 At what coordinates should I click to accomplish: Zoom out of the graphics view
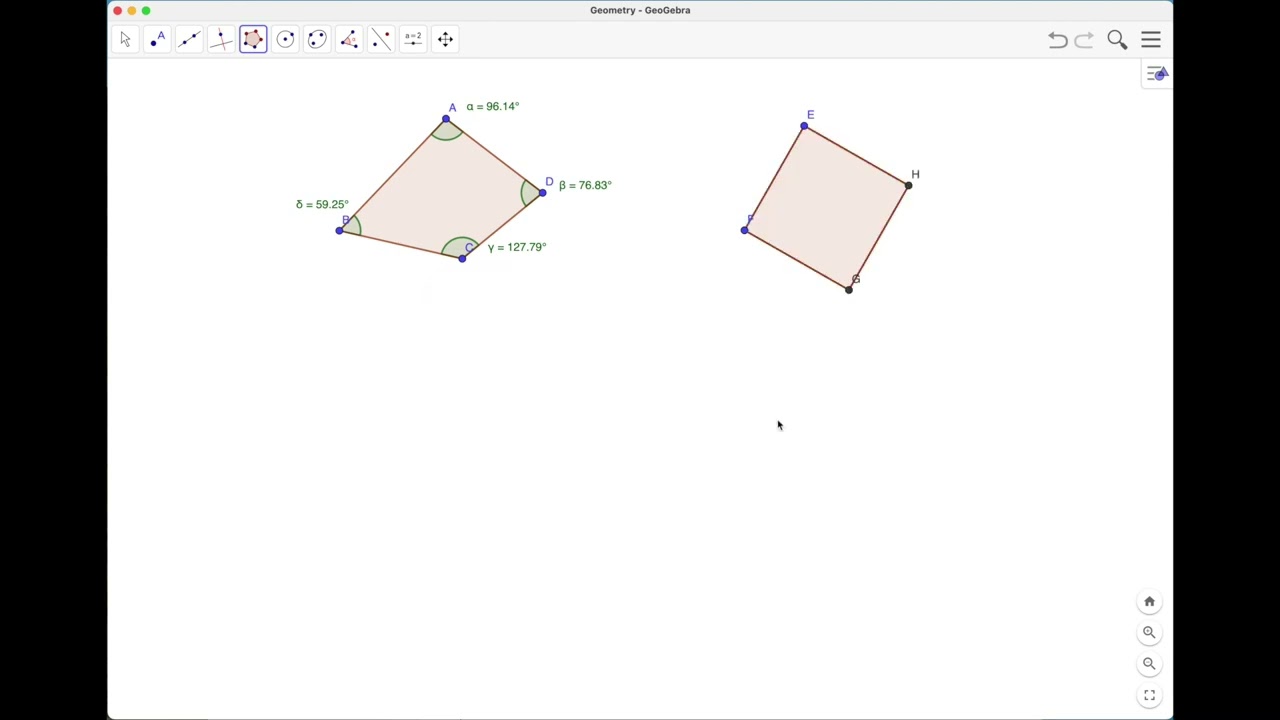point(1149,664)
